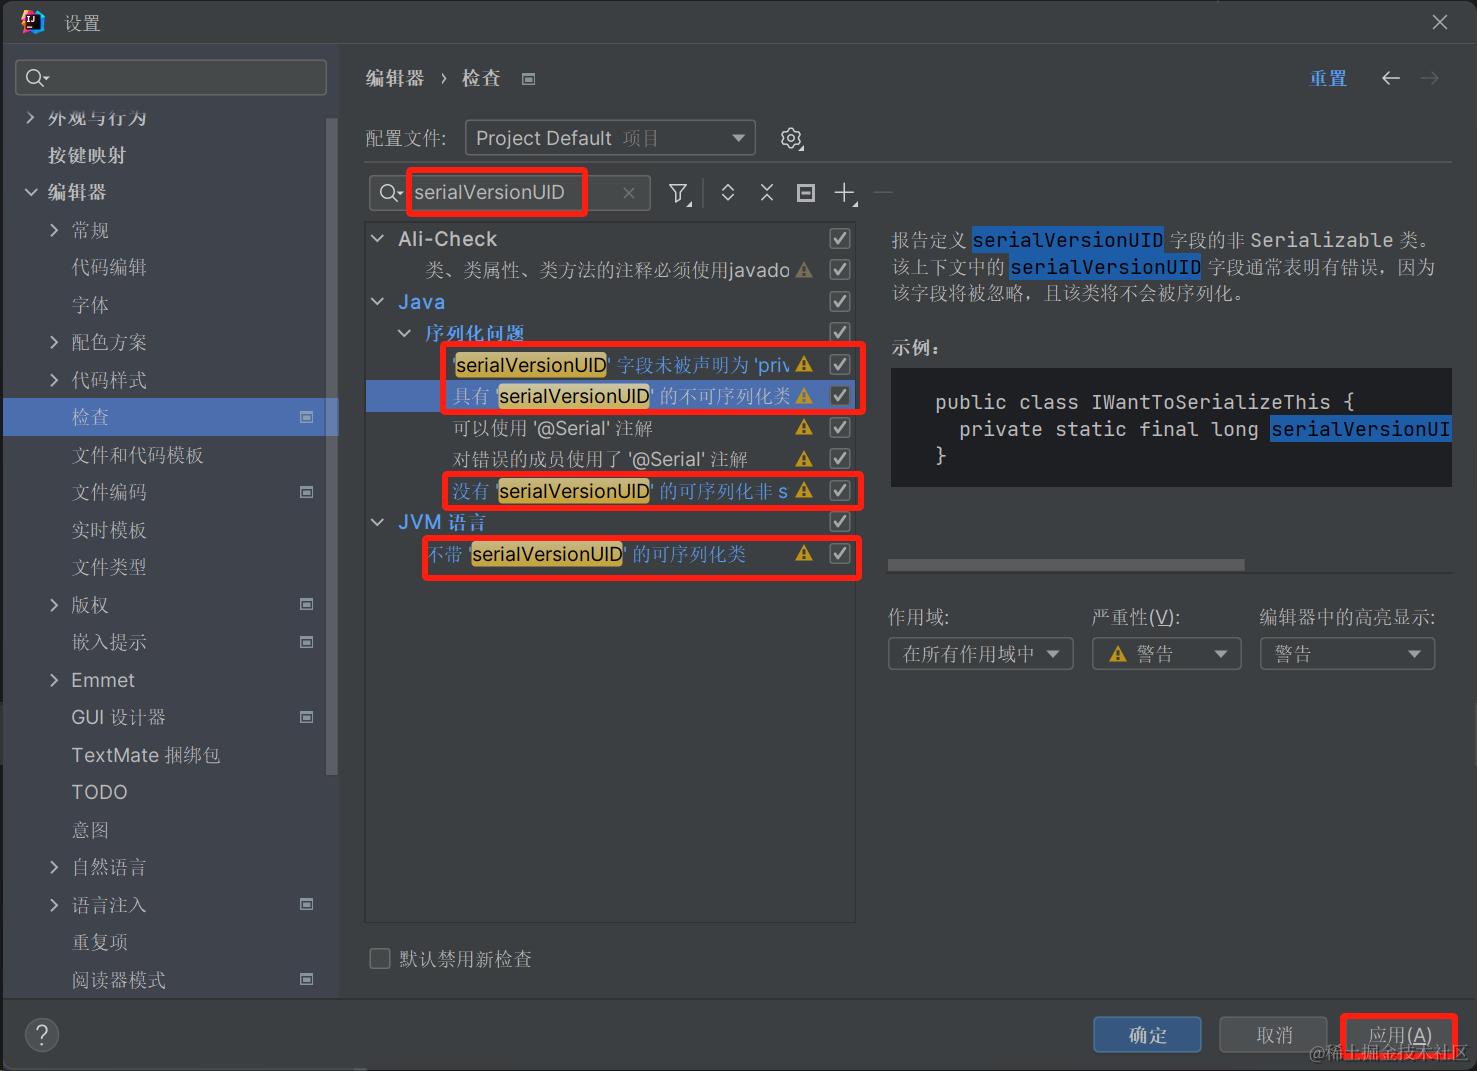Click the IntelliJ IDEA logo in title bar
The height and width of the screenshot is (1071, 1477).
32,21
